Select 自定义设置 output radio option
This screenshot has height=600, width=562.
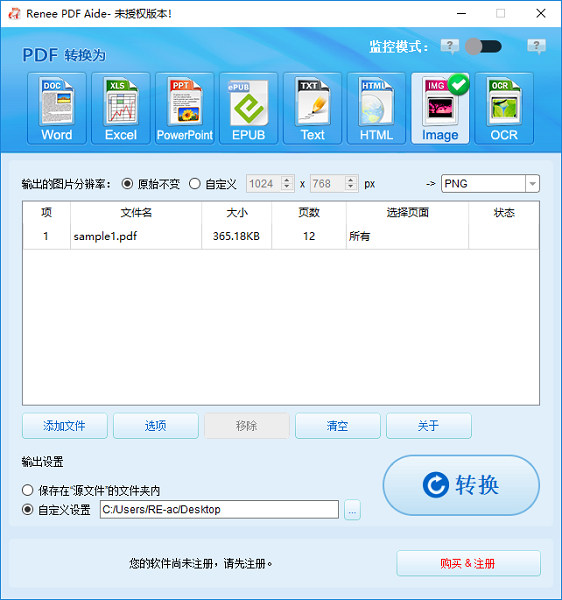[x=28, y=510]
